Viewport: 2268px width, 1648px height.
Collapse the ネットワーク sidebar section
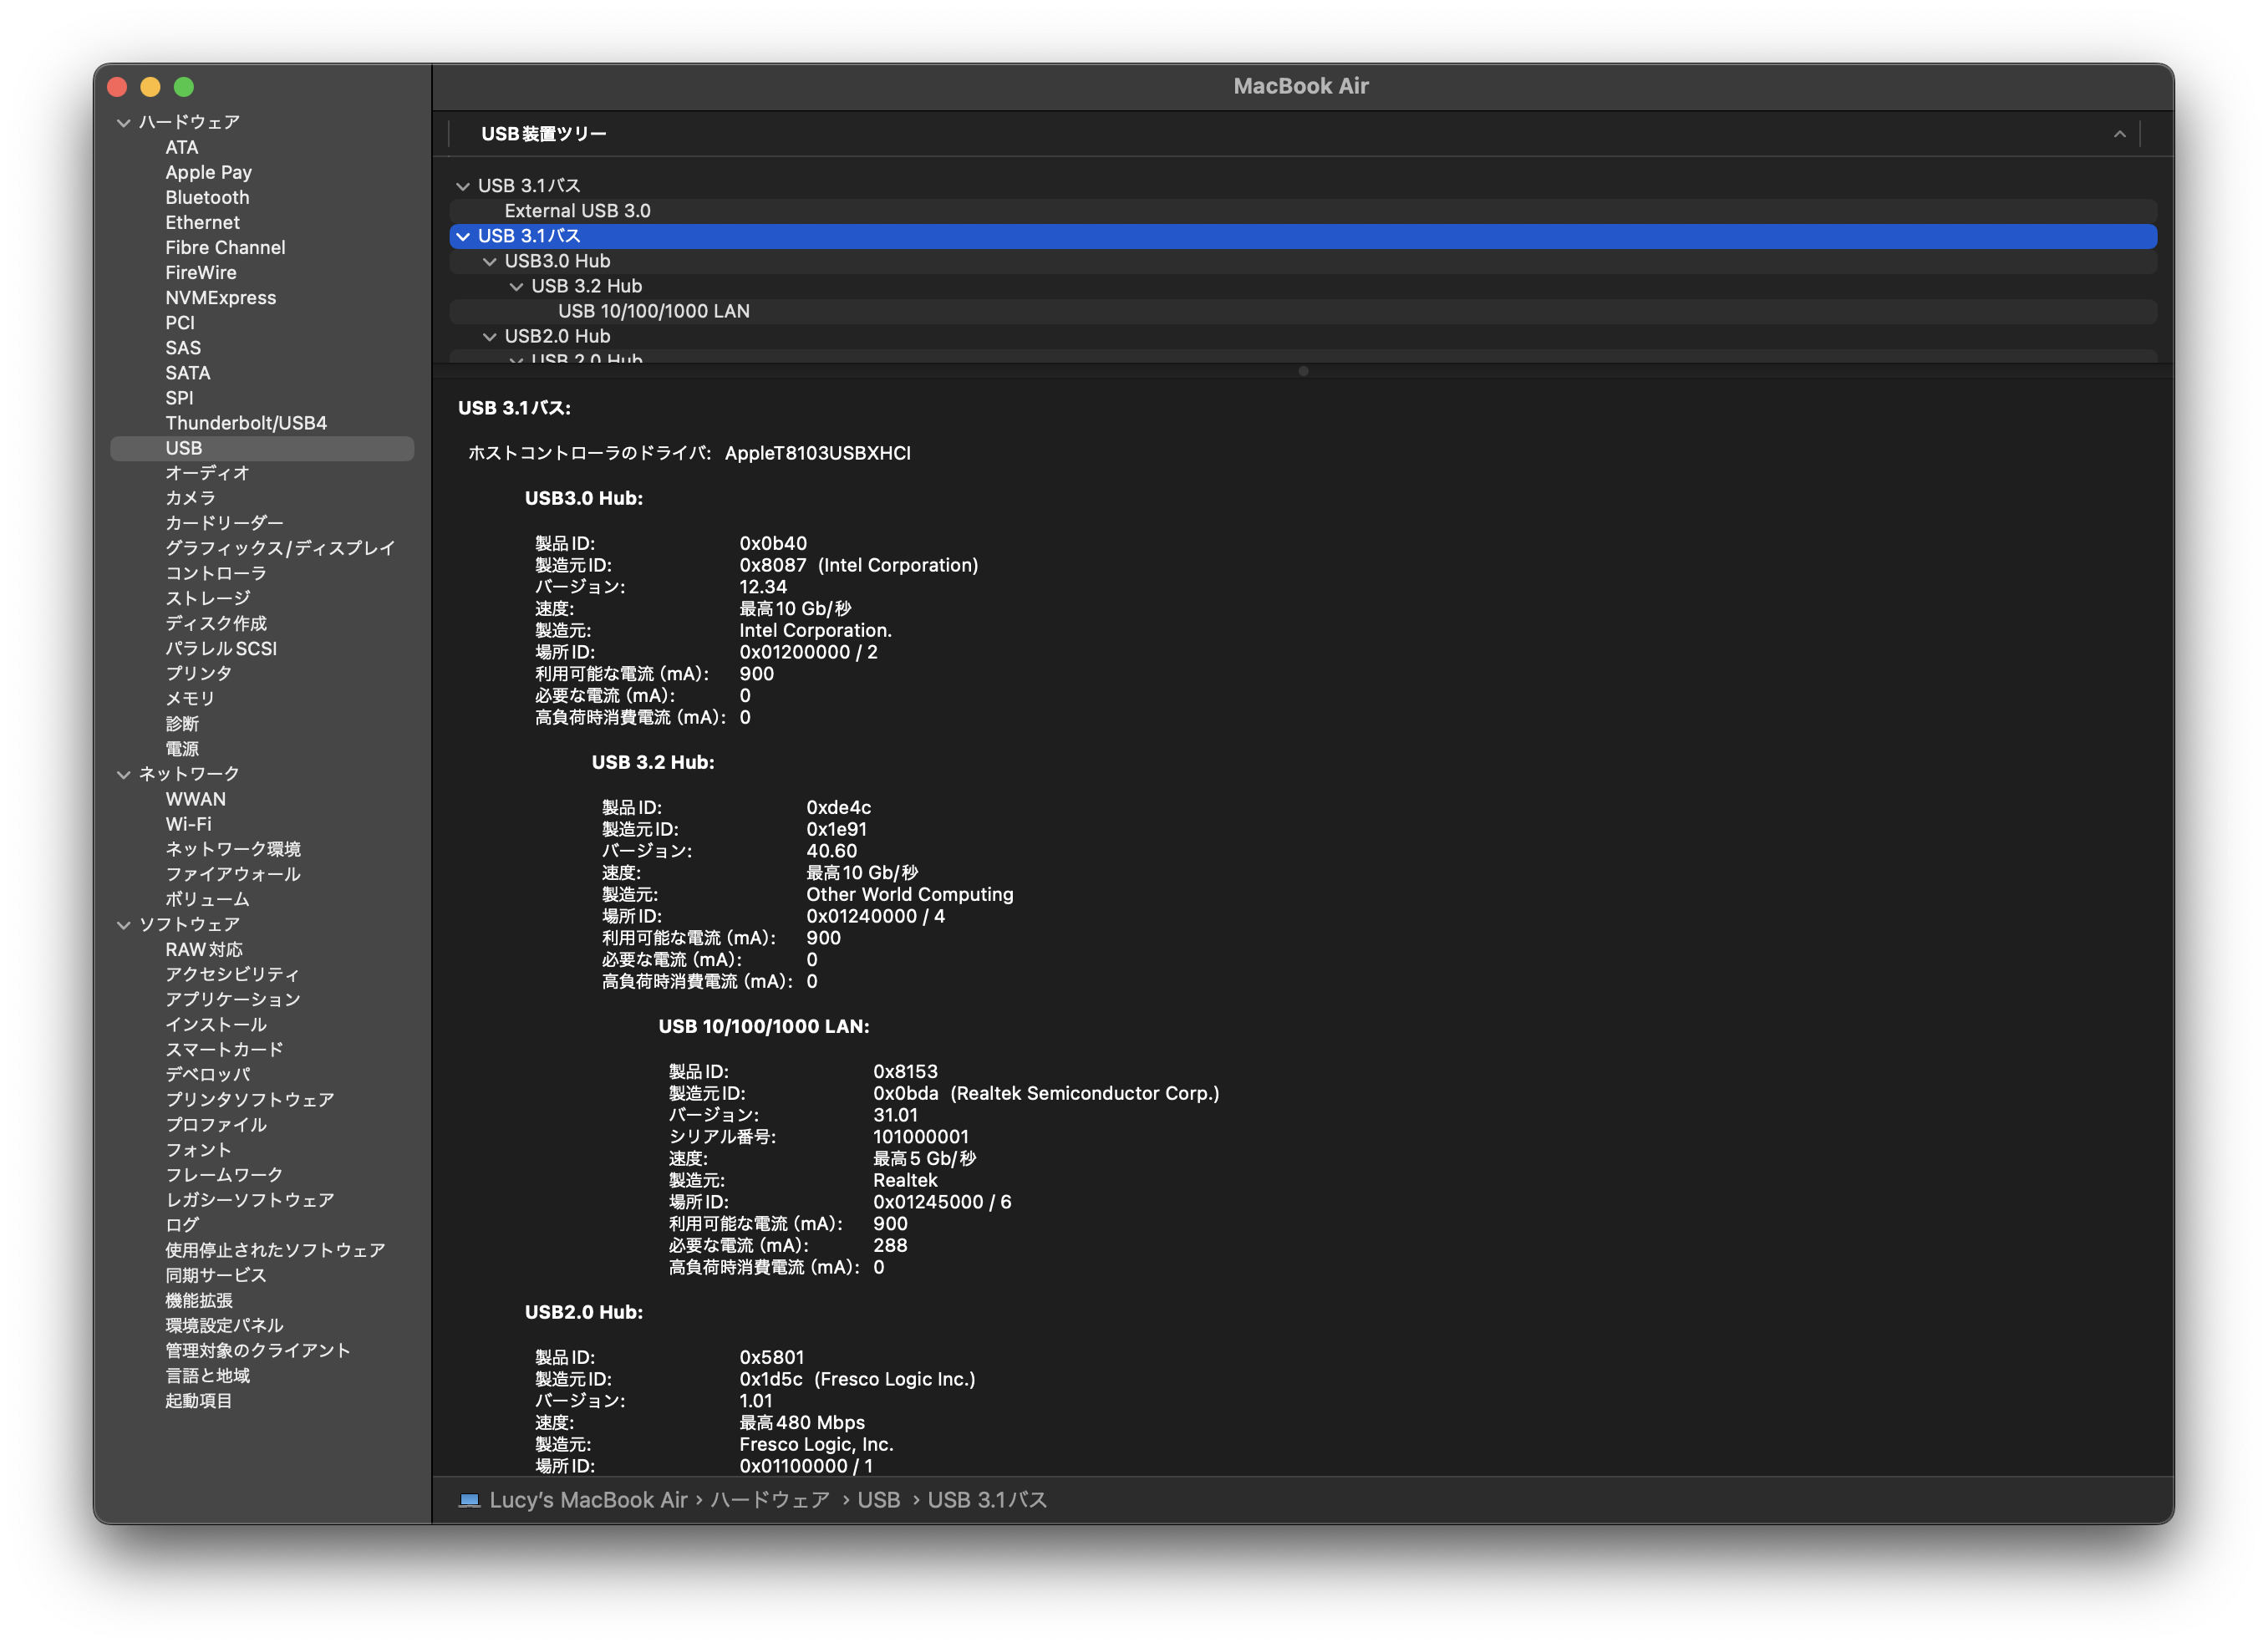(x=124, y=775)
